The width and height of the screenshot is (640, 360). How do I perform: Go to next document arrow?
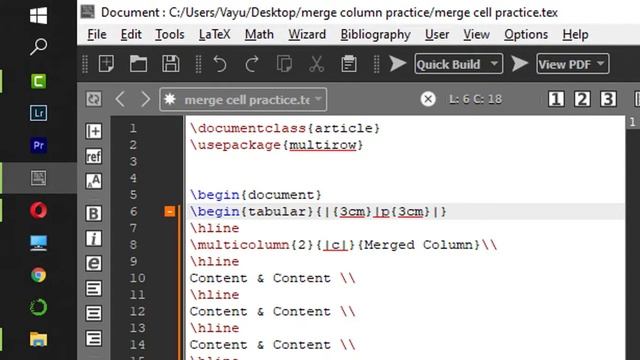pos(145,99)
